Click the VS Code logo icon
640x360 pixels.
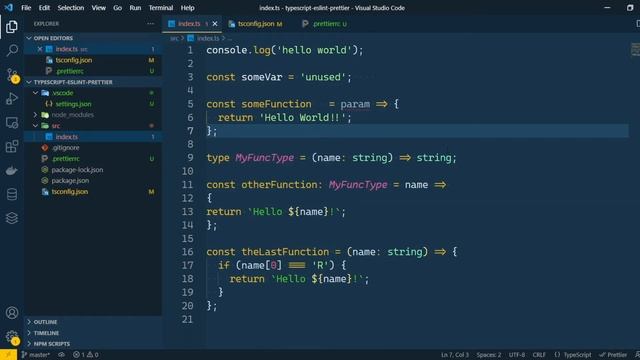[8, 7]
